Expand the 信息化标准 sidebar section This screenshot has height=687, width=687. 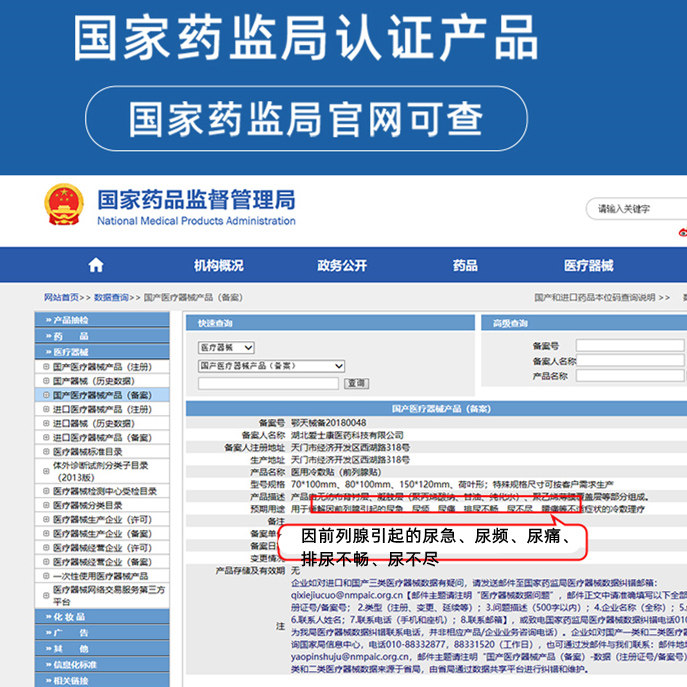(x=102, y=665)
